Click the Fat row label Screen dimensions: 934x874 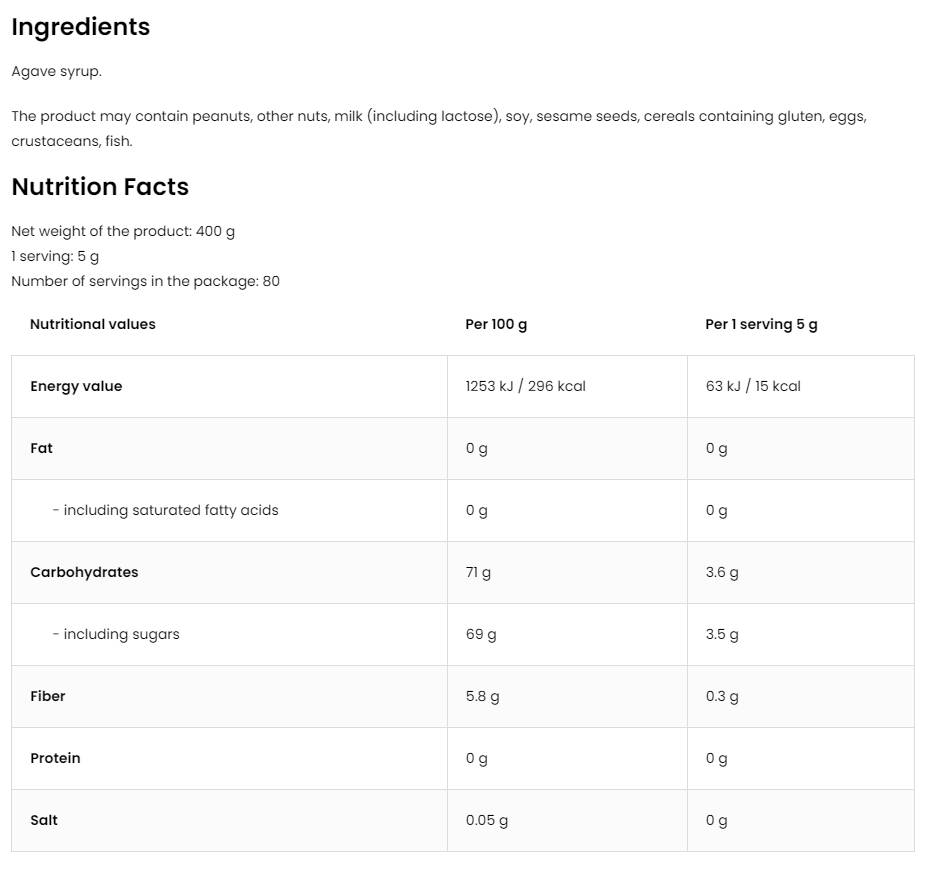click(41, 448)
